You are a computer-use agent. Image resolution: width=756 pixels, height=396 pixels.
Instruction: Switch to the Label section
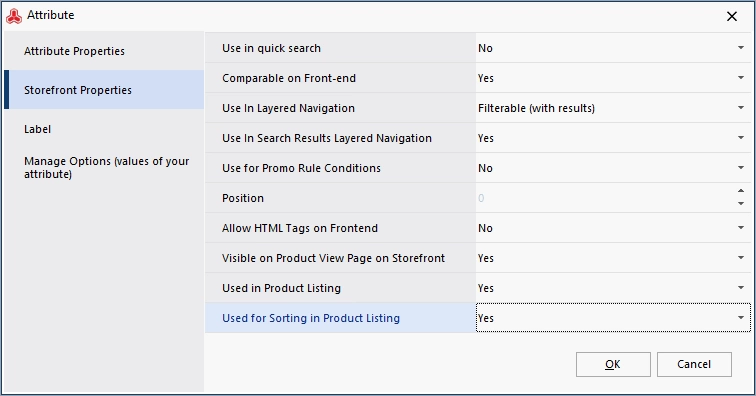[104, 129]
